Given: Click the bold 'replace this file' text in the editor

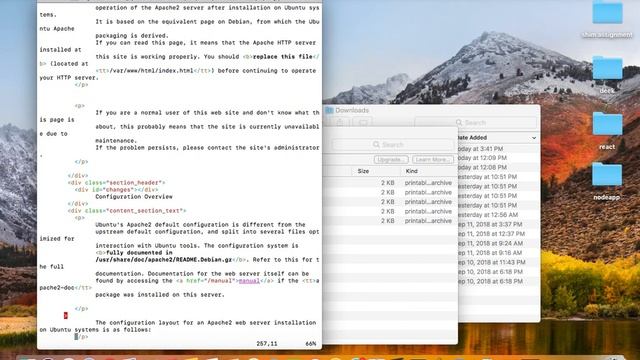Looking at the screenshot, I should (282, 57).
